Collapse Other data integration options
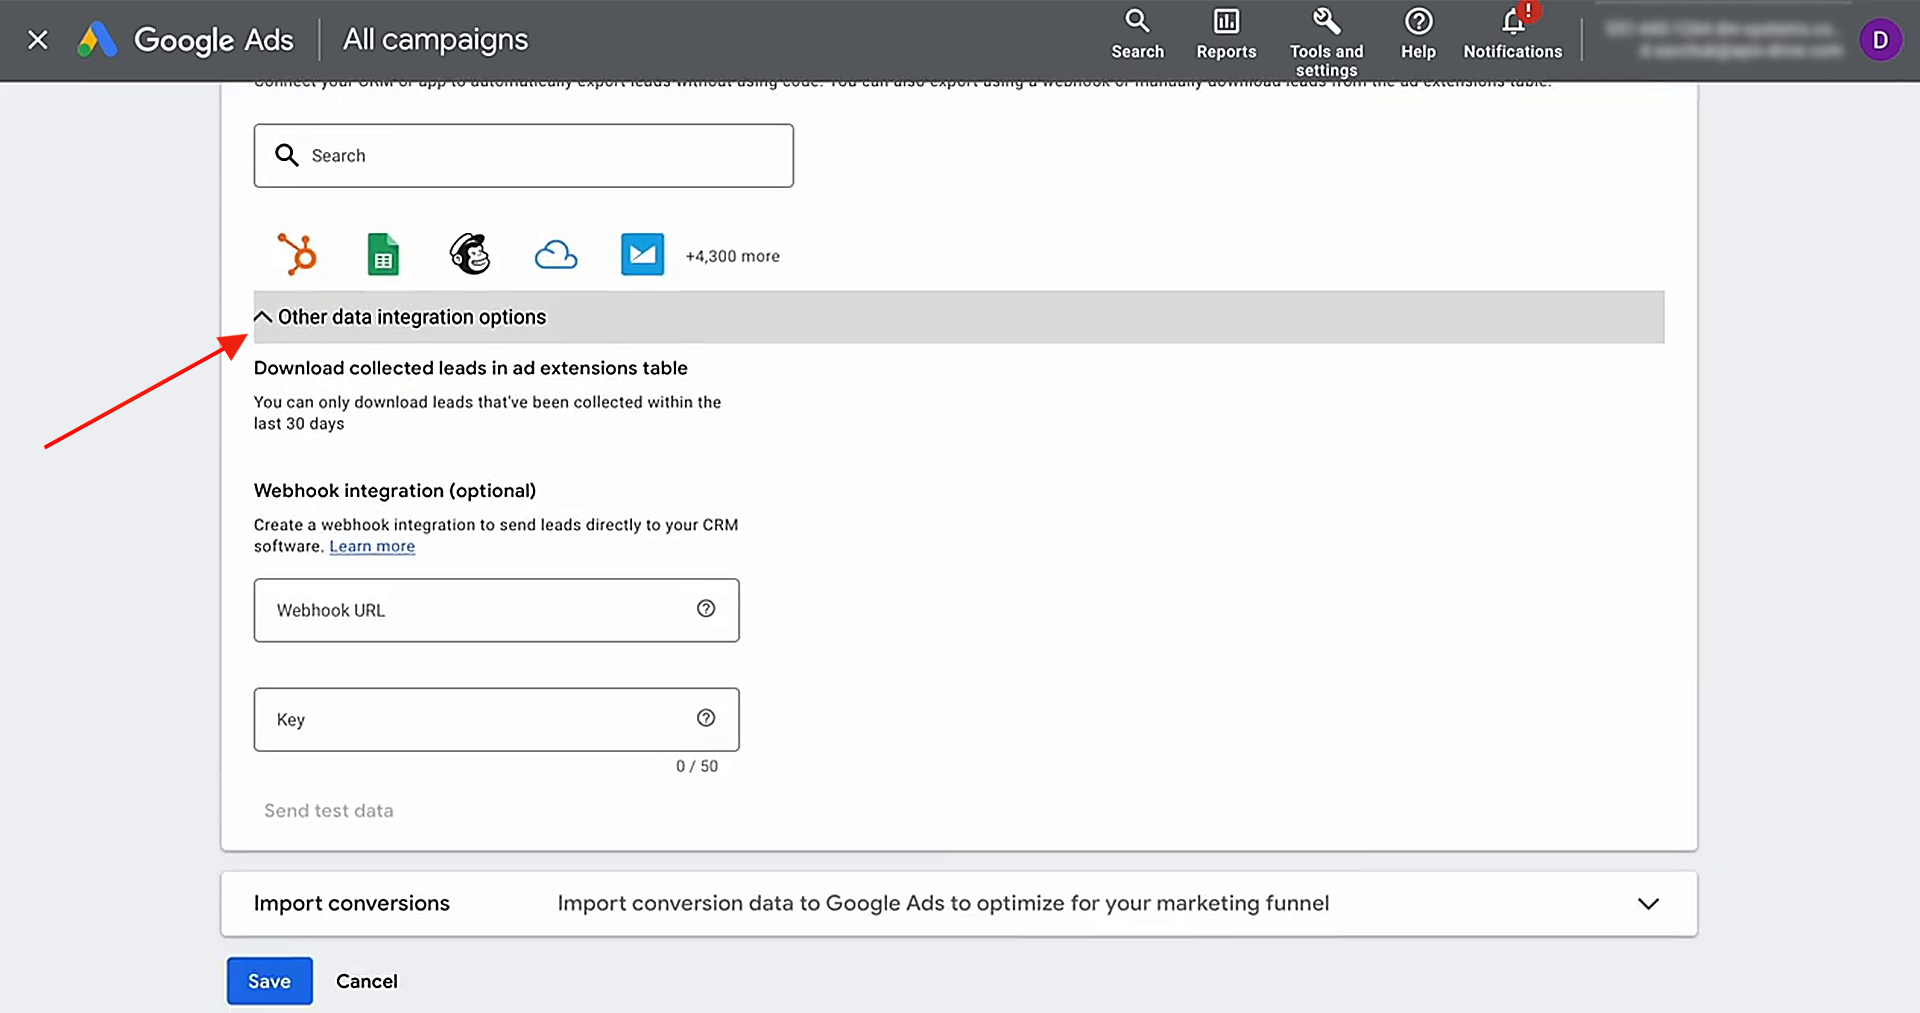 tap(958, 317)
